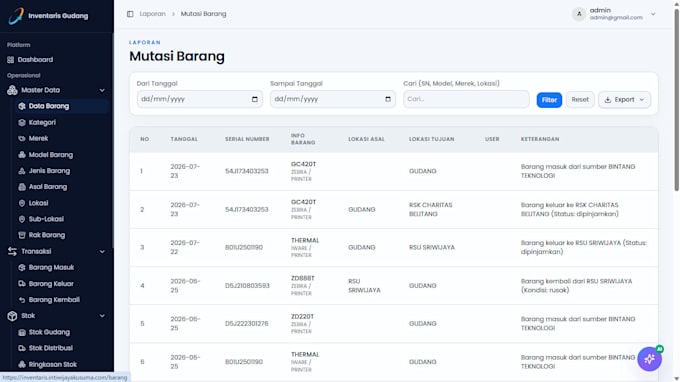
Task: Click the Stok Gudang icon
Action: (22, 332)
